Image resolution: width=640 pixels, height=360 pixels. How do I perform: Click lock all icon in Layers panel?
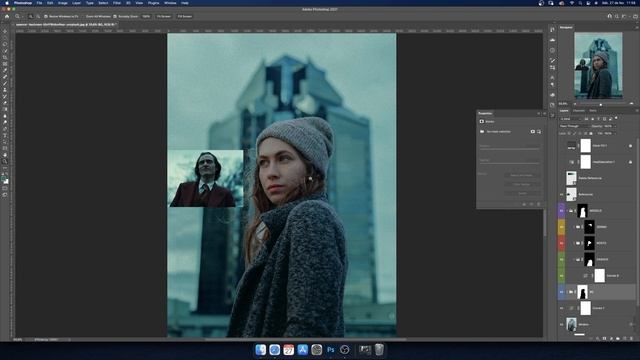pos(591,133)
